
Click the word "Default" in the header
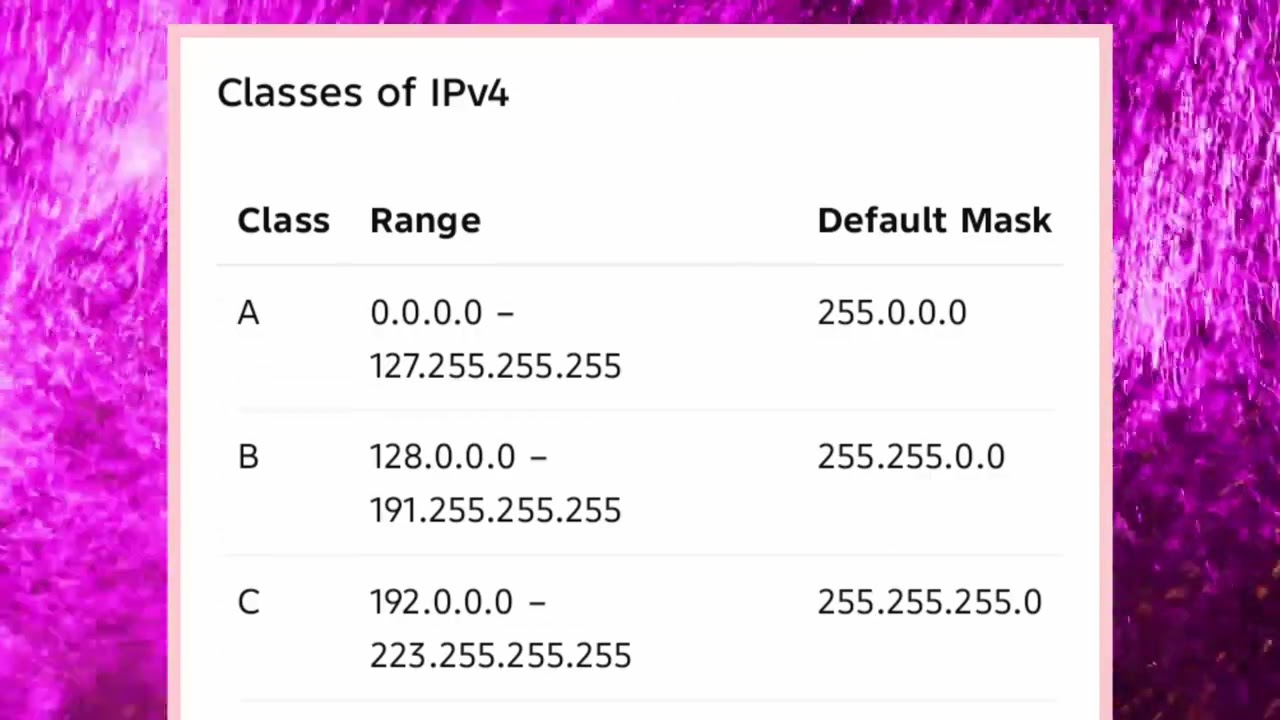tap(884, 221)
